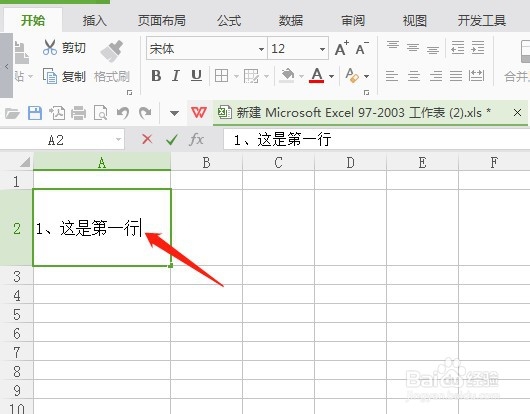Close the workbook document tab
Viewport: 530px width, 414px height.
pyautogui.click(x=517, y=113)
